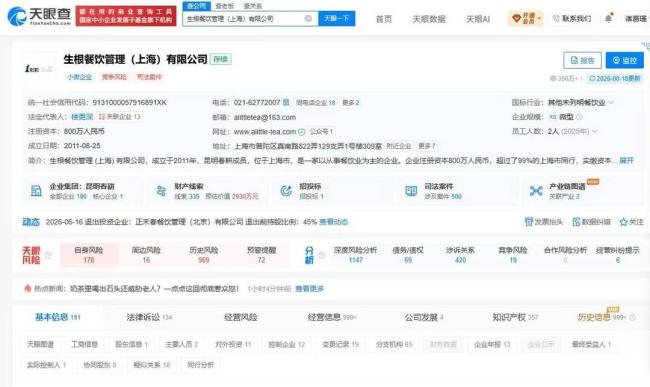Switch to the 知识产权 tab
Image resolution: width=650 pixels, height=387 pixels.
click(x=515, y=317)
